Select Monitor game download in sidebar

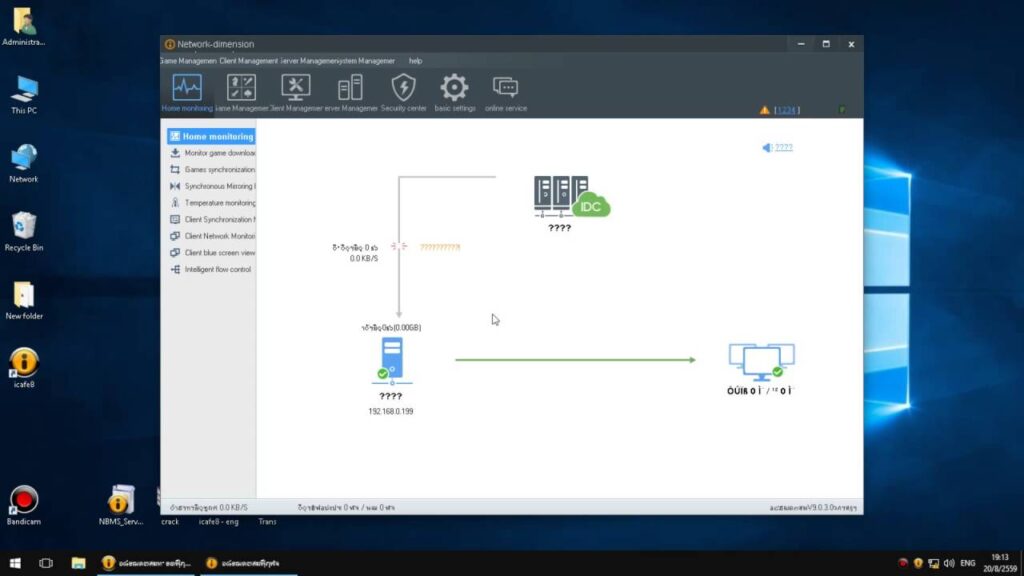(x=212, y=153)
